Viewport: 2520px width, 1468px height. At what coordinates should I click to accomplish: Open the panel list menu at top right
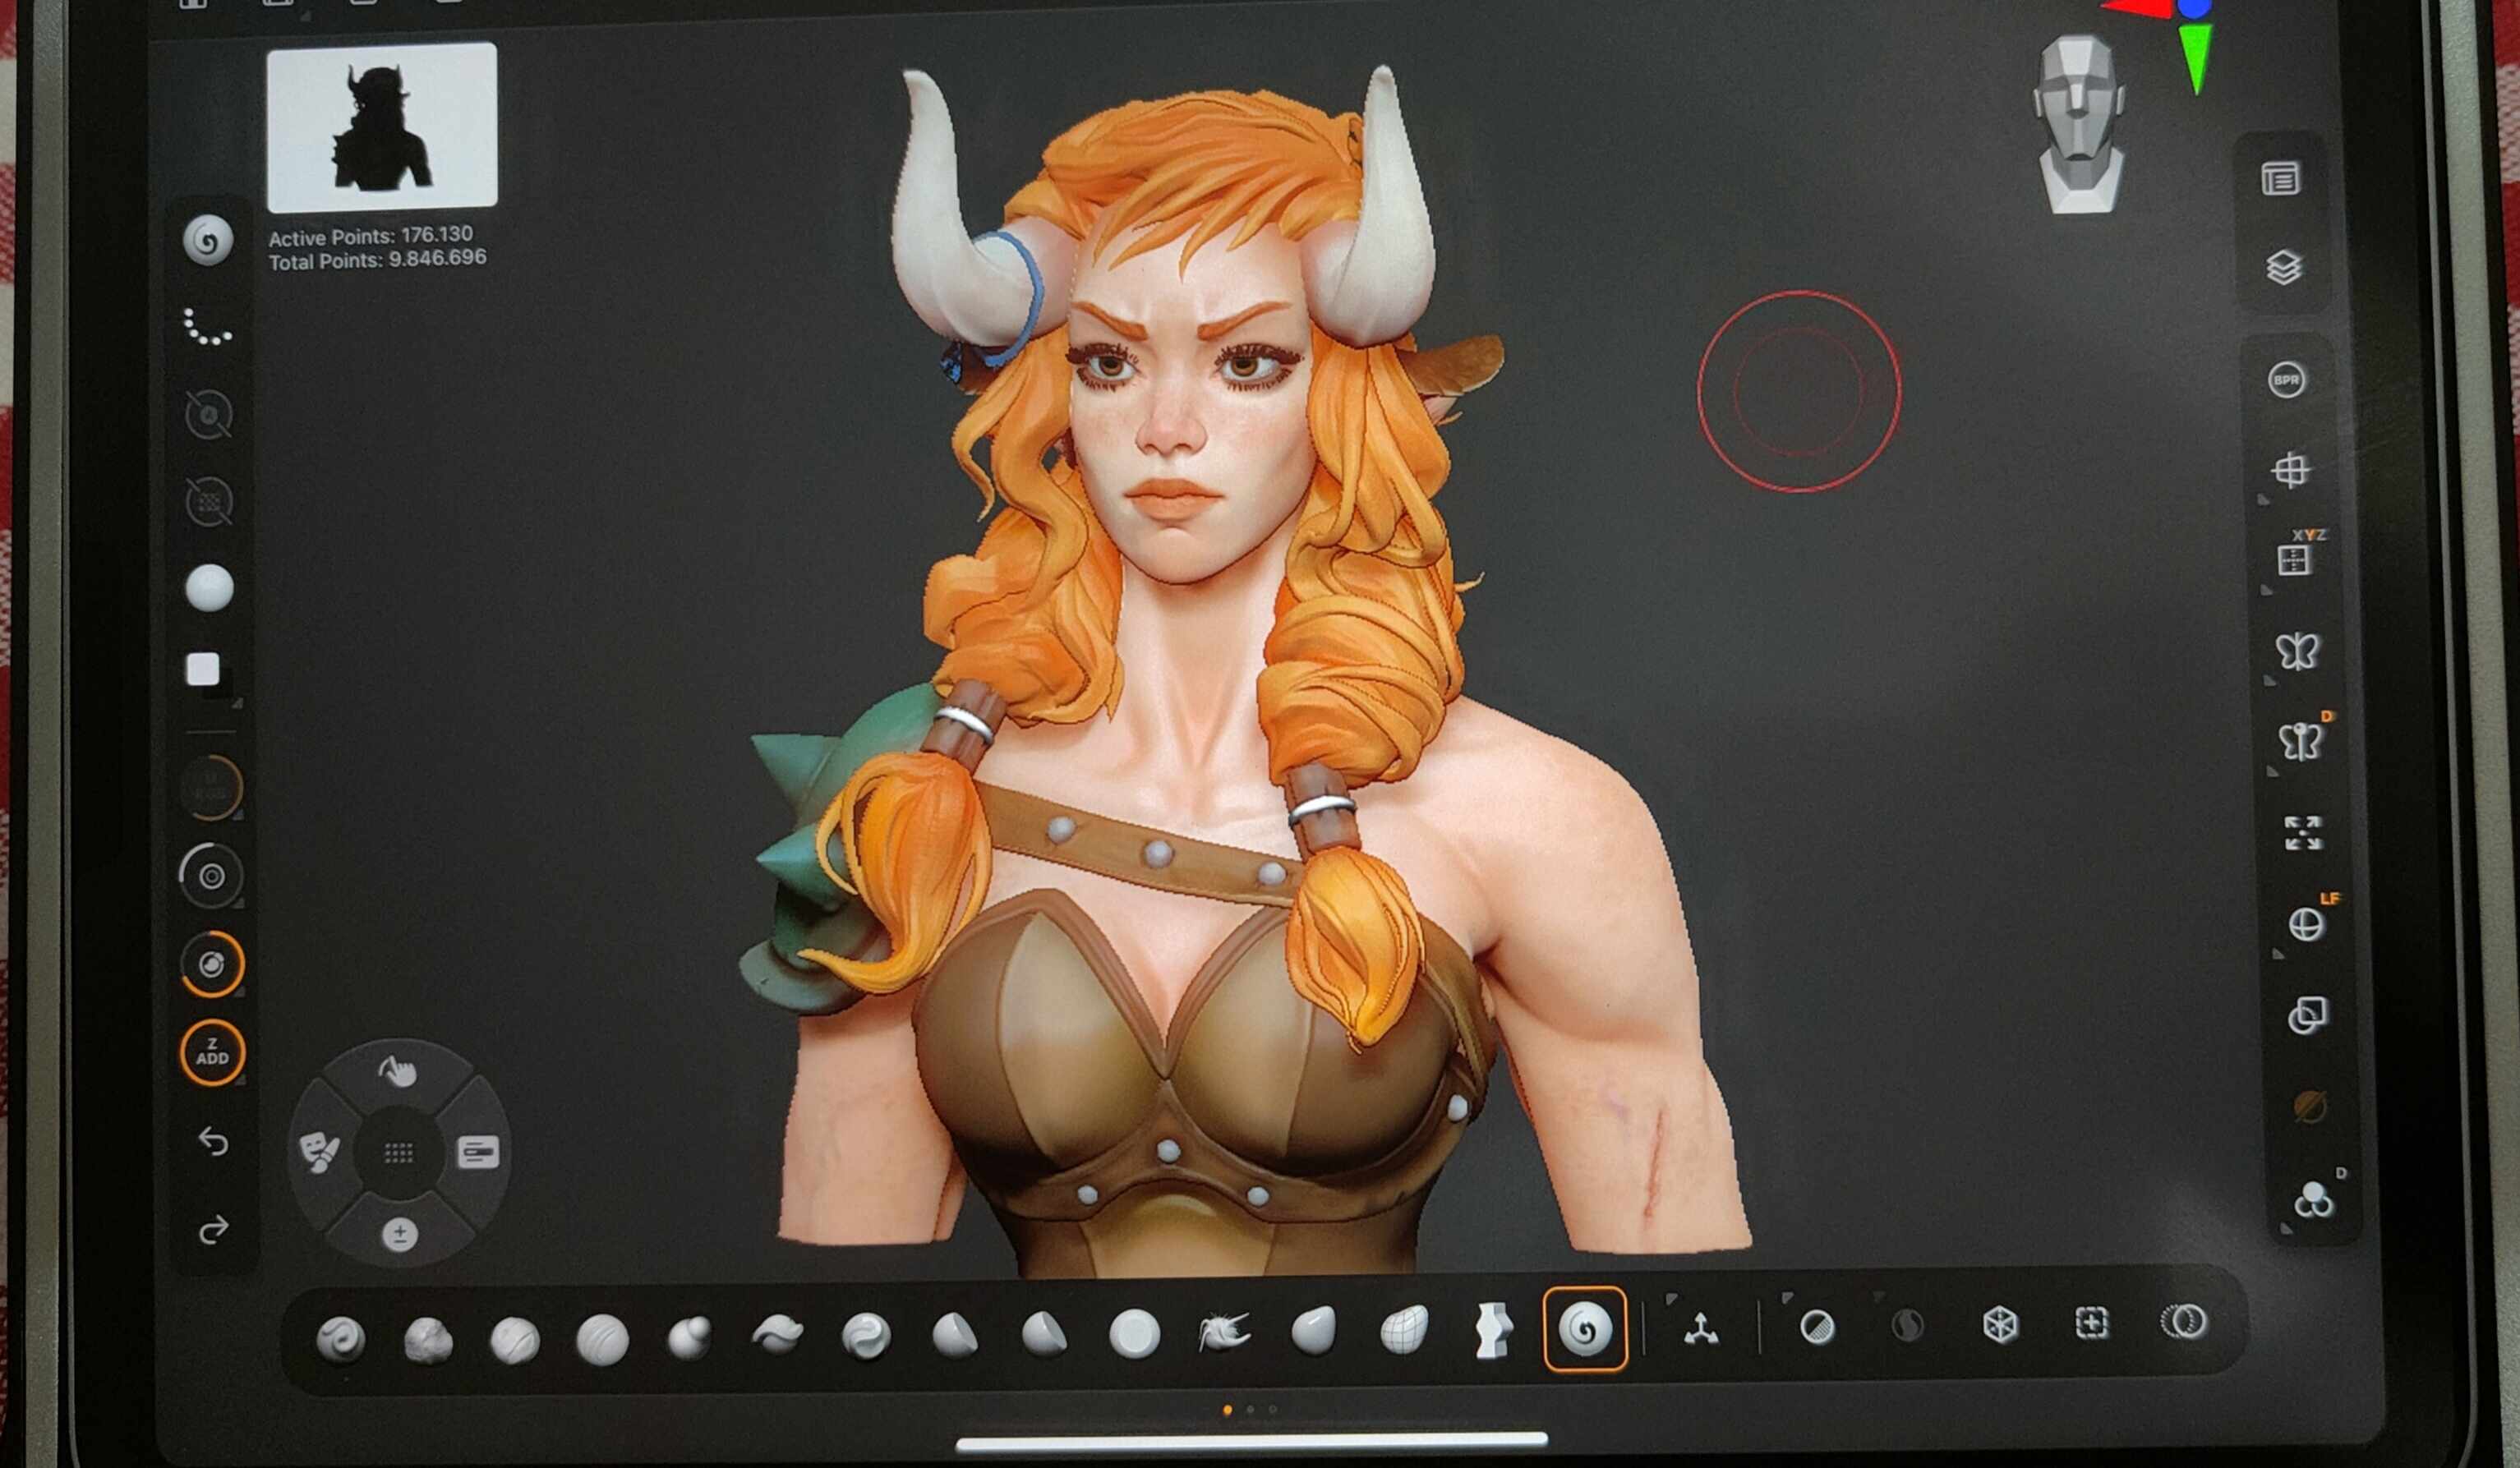[x=2279, y=179]
